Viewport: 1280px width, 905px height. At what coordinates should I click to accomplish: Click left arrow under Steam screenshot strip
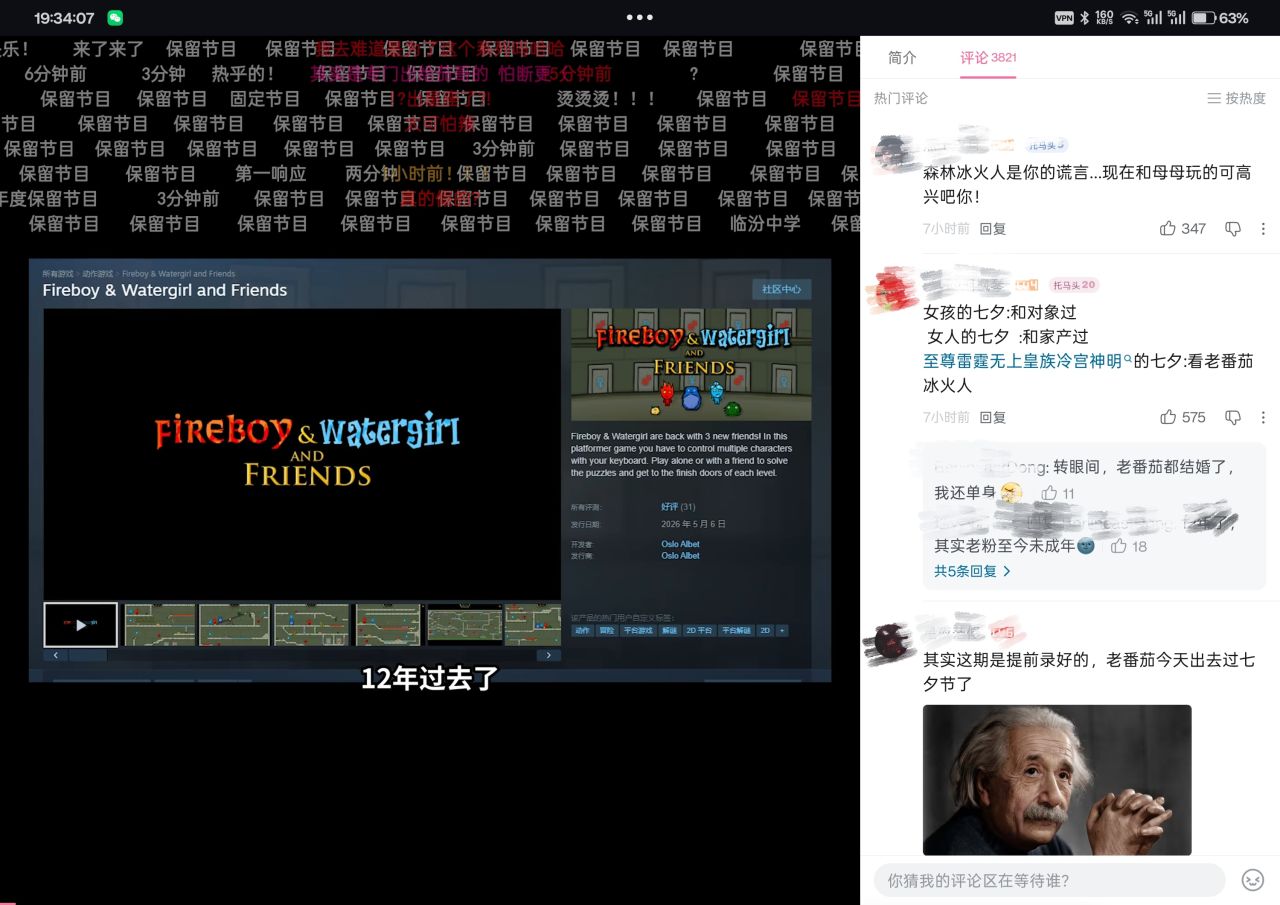click(55, 655)
